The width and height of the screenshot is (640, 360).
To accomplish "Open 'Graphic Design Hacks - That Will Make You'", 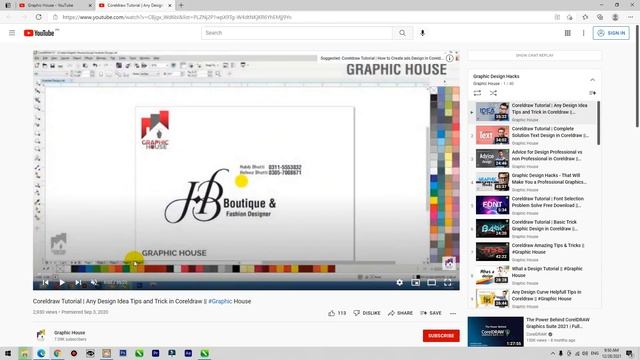I will (533, 182).
